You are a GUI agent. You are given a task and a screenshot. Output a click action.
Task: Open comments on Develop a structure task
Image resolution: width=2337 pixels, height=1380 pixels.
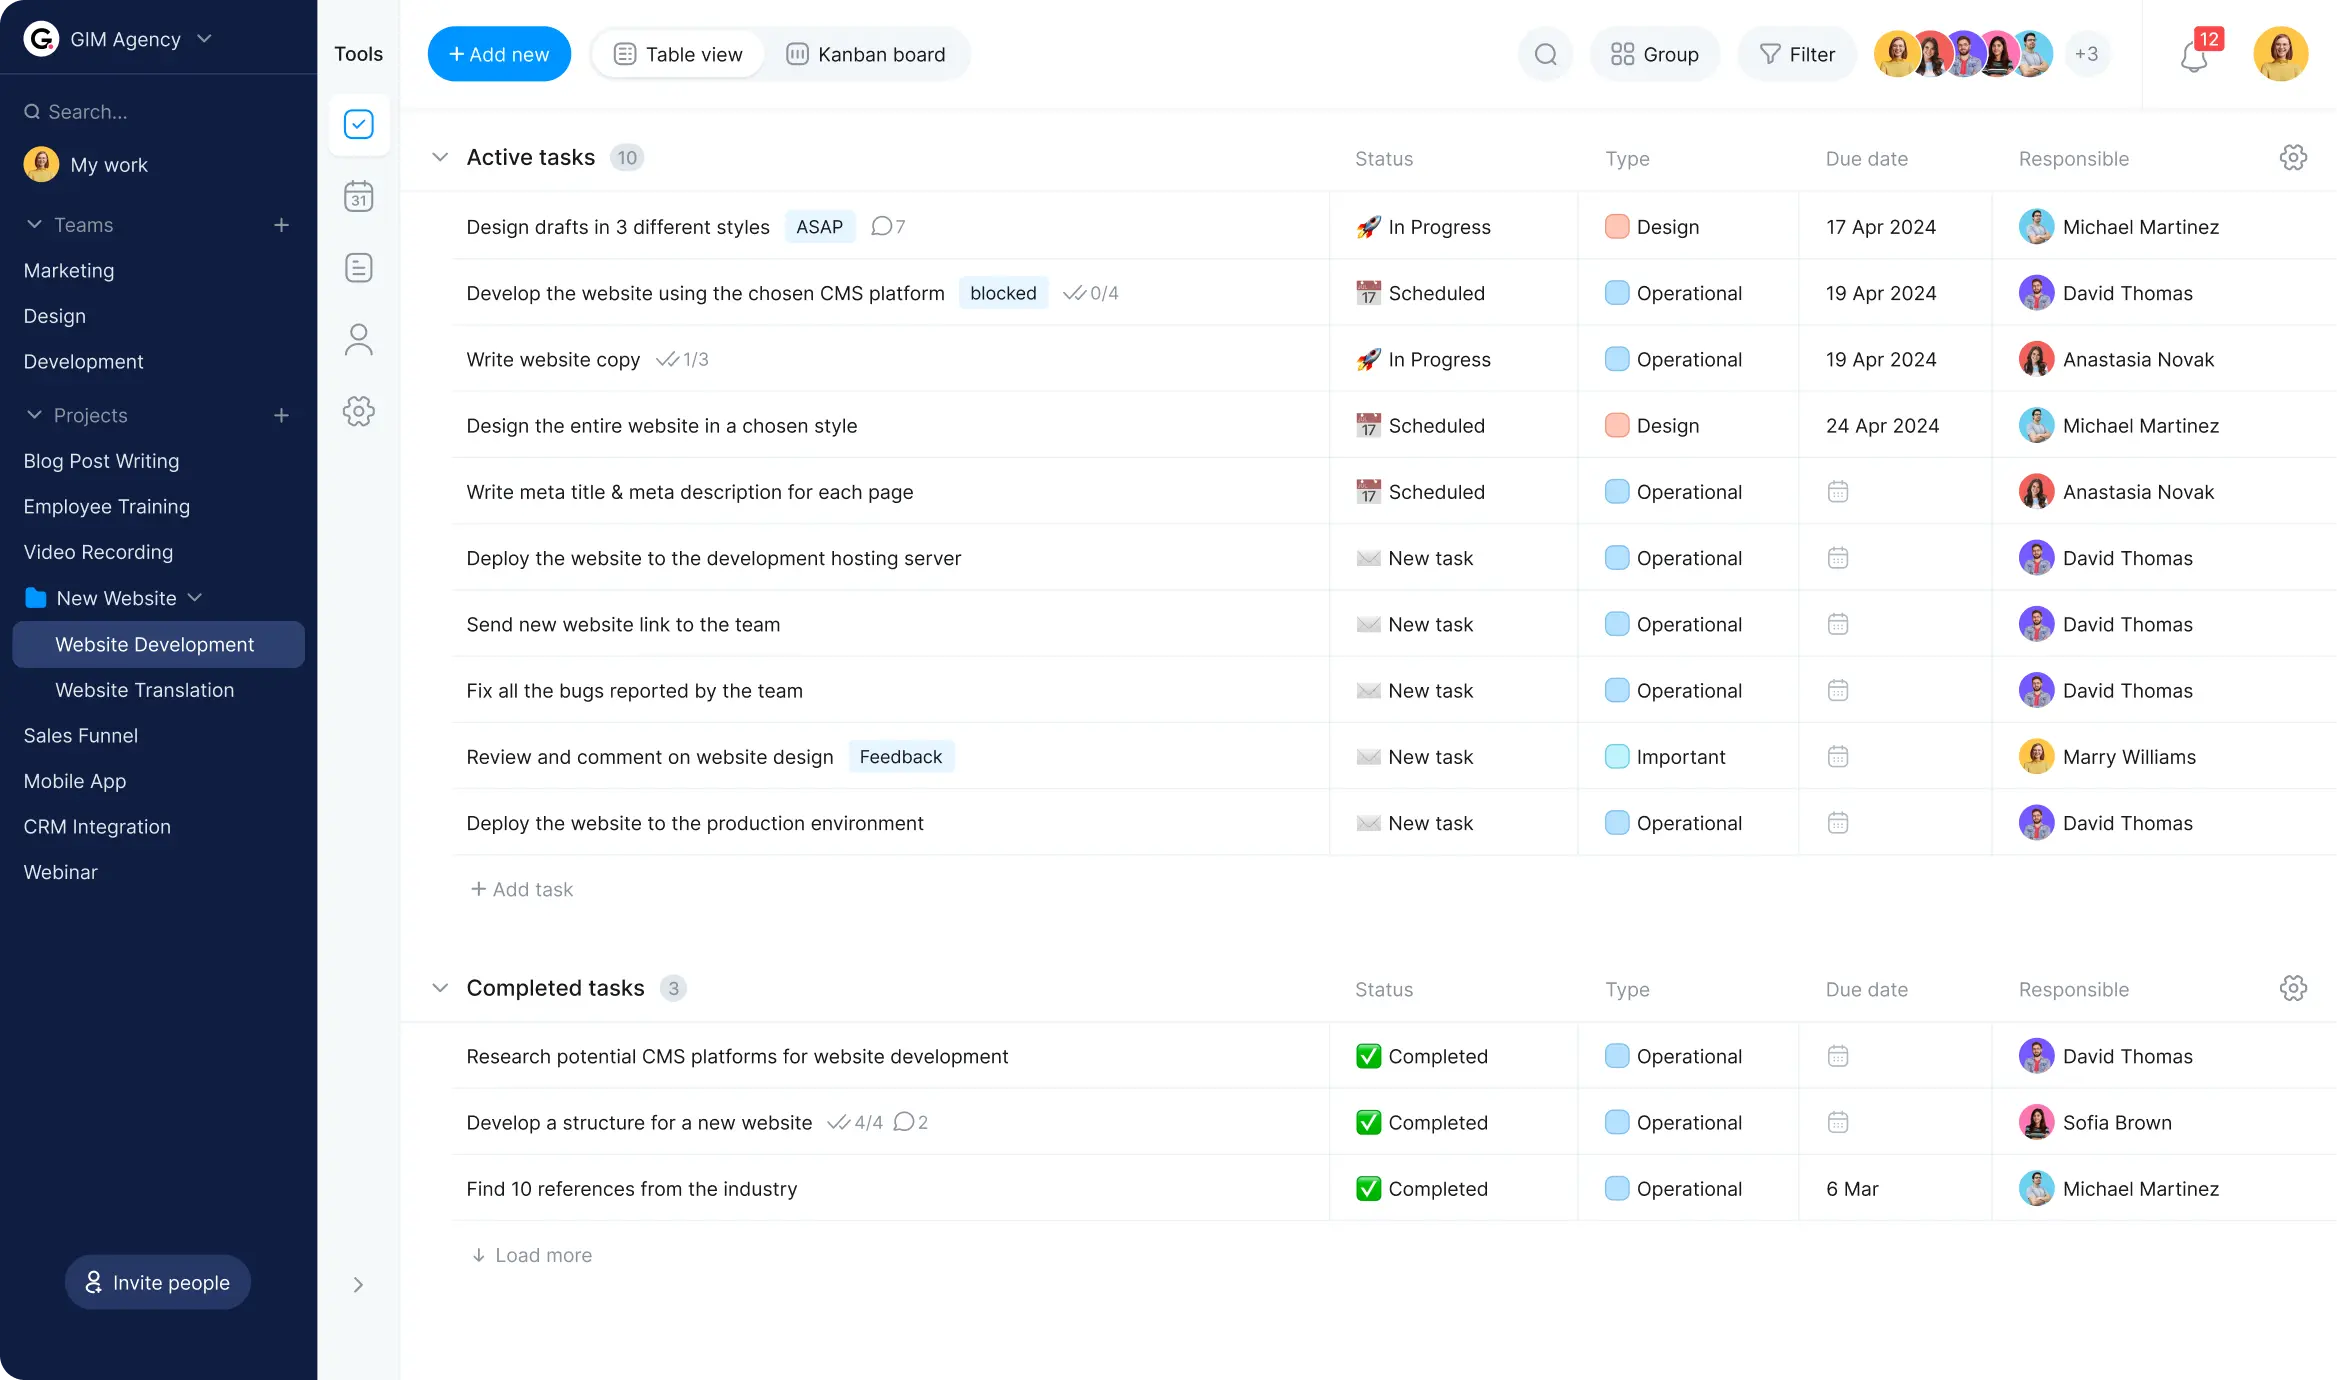pos(910,1122)
